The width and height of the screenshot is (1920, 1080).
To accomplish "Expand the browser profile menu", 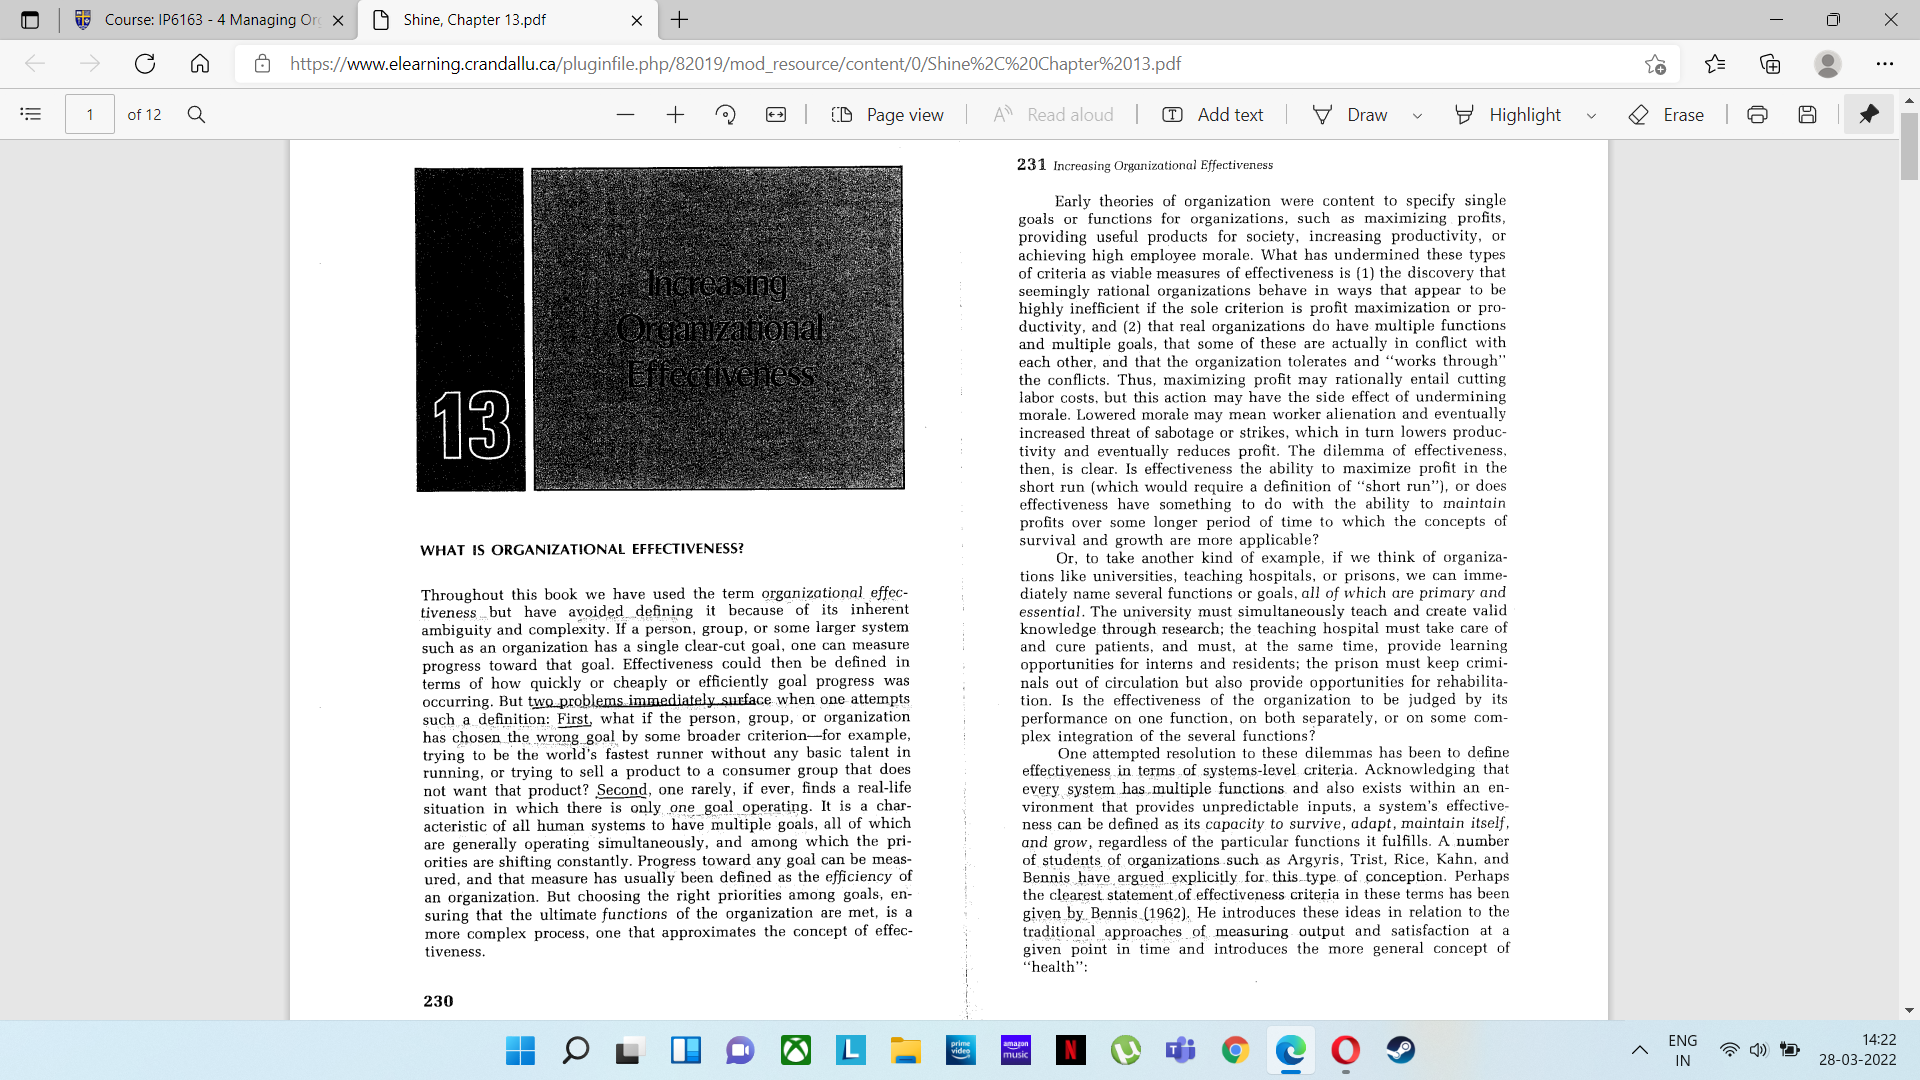I will pos(1828,64).
